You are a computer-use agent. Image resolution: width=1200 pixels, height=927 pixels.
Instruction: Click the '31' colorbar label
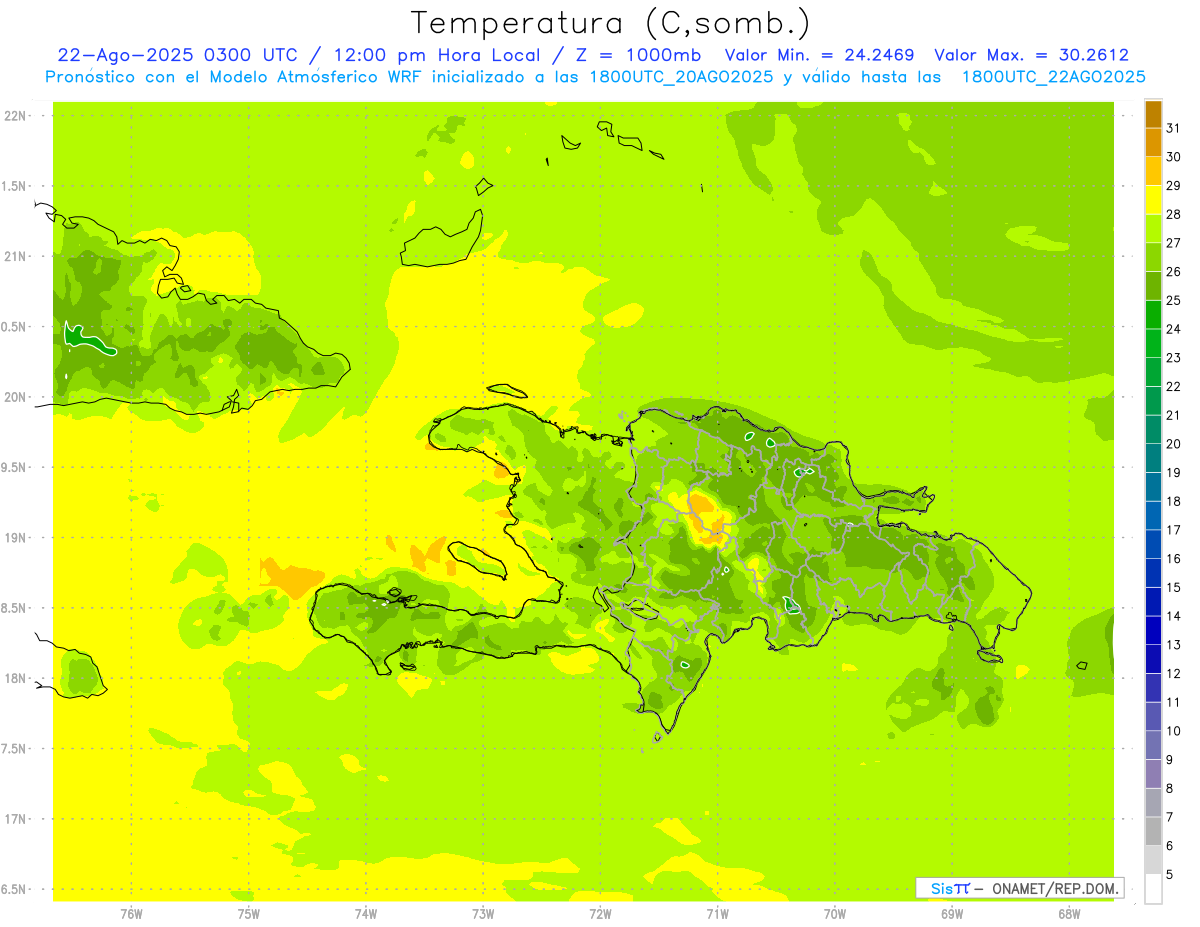(1174, 128)
